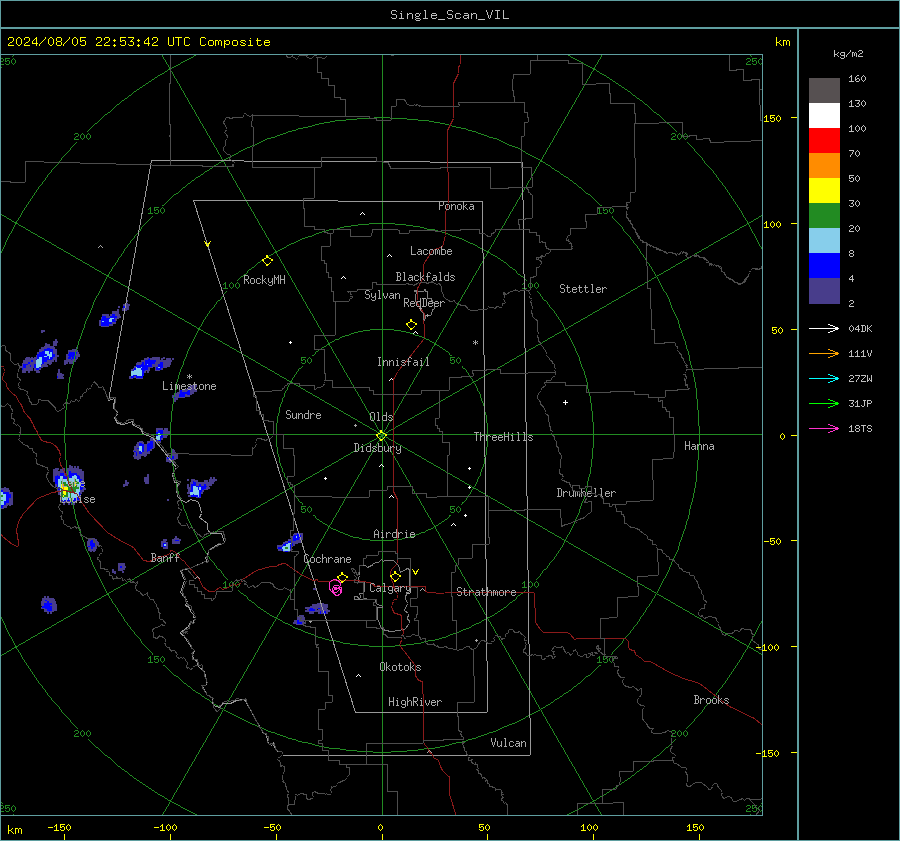Click the 2024/08/05 22:53:42 UTC Composite timestamp
Viewport: 900px width, 841px height.
pos(138,42)
